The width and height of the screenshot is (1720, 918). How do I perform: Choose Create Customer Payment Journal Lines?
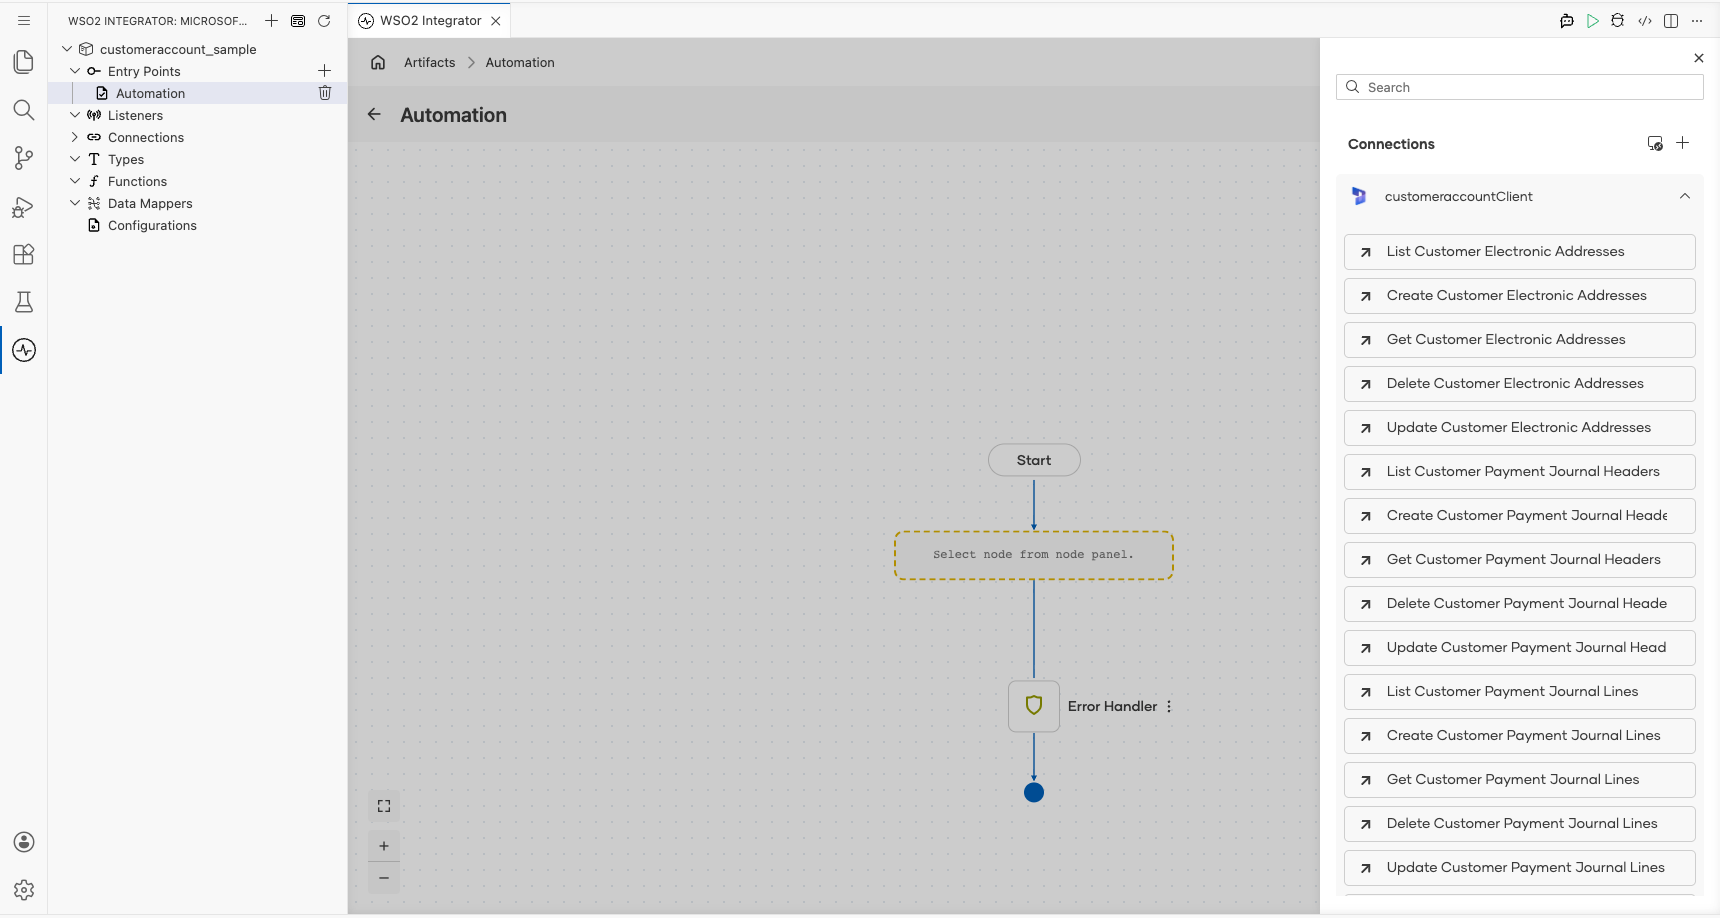(1520, 736)
